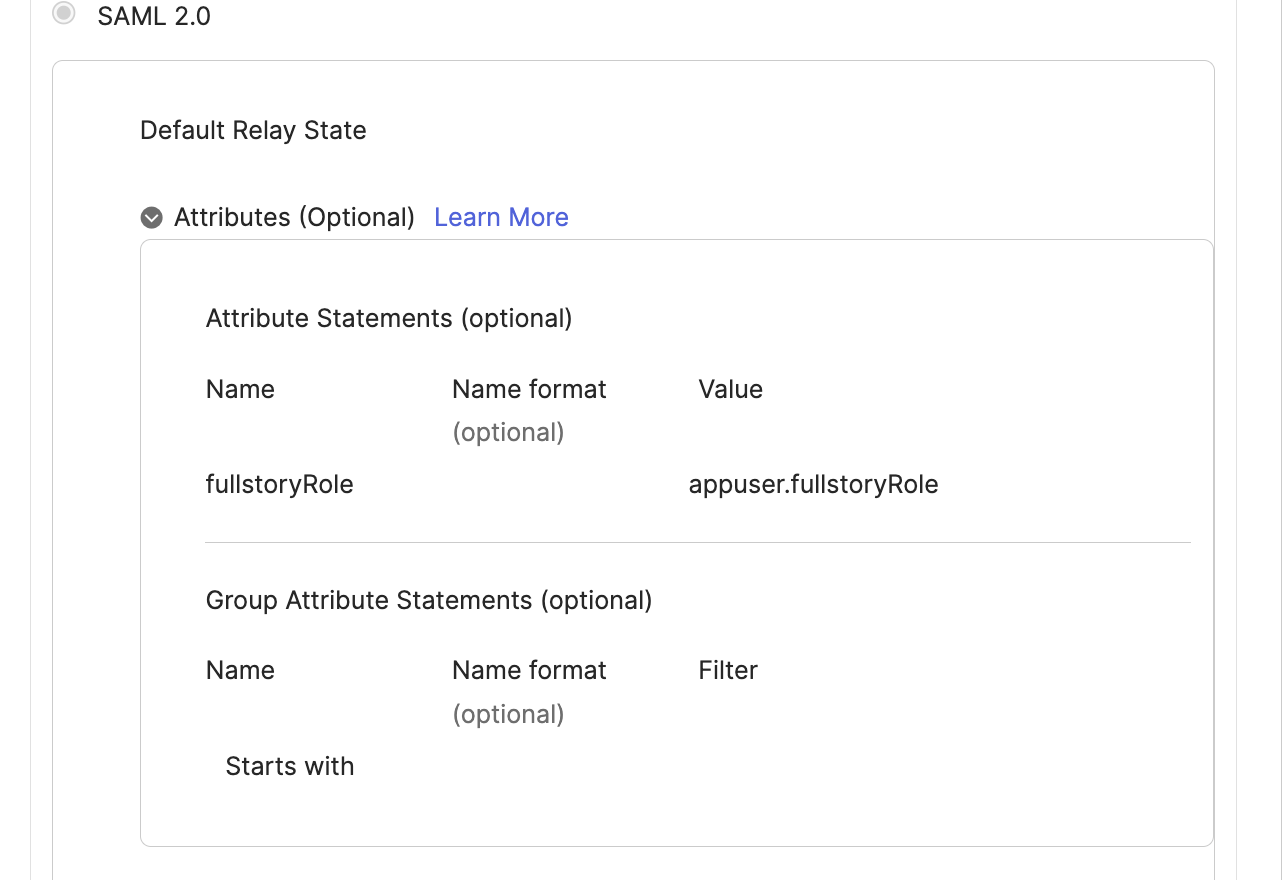The image size is (1284, 880).
Task: Click Name header under Group Attribute Statements
Action: pyautogui.click(x=240, y=670)
